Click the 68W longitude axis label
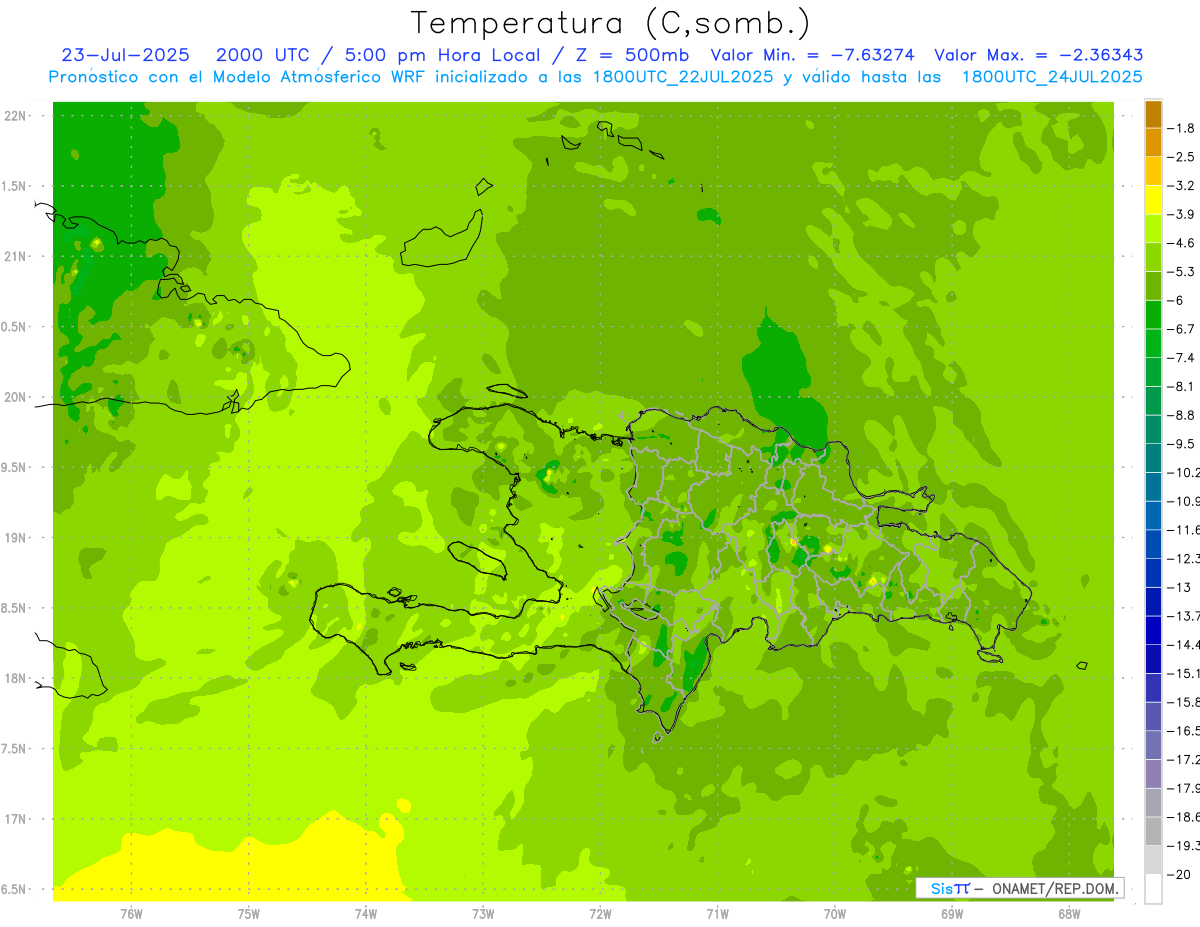The image size is (1200, 927). click(1068, 913)
